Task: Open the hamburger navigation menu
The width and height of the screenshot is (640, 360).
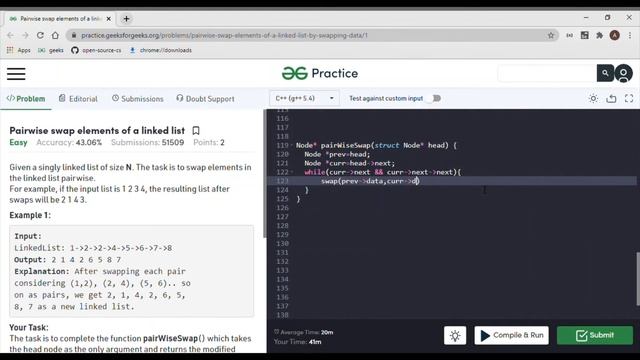Action: point(16,74)
